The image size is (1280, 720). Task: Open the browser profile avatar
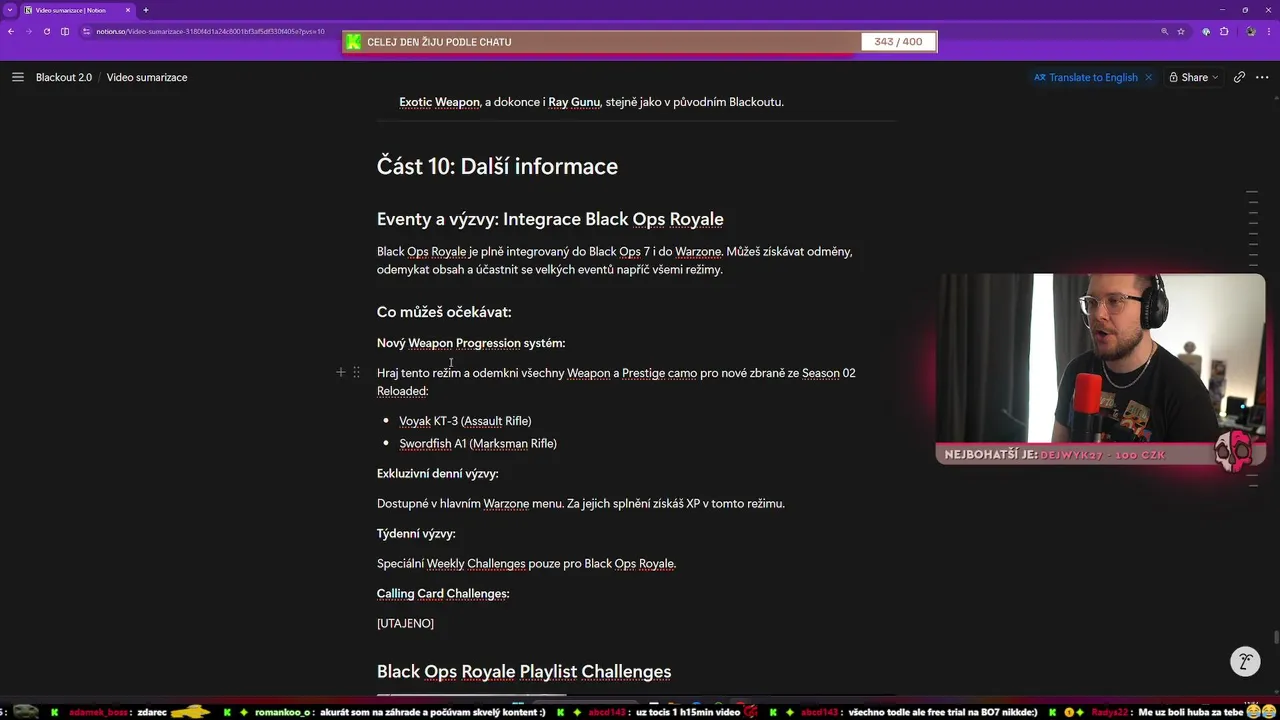point(1251,31)
